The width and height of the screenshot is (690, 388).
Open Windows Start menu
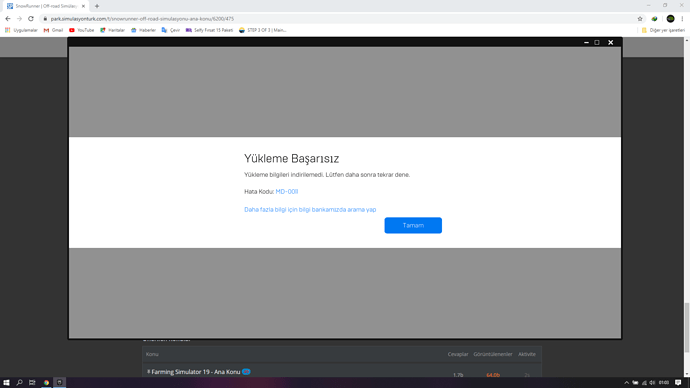pos(6,382)
